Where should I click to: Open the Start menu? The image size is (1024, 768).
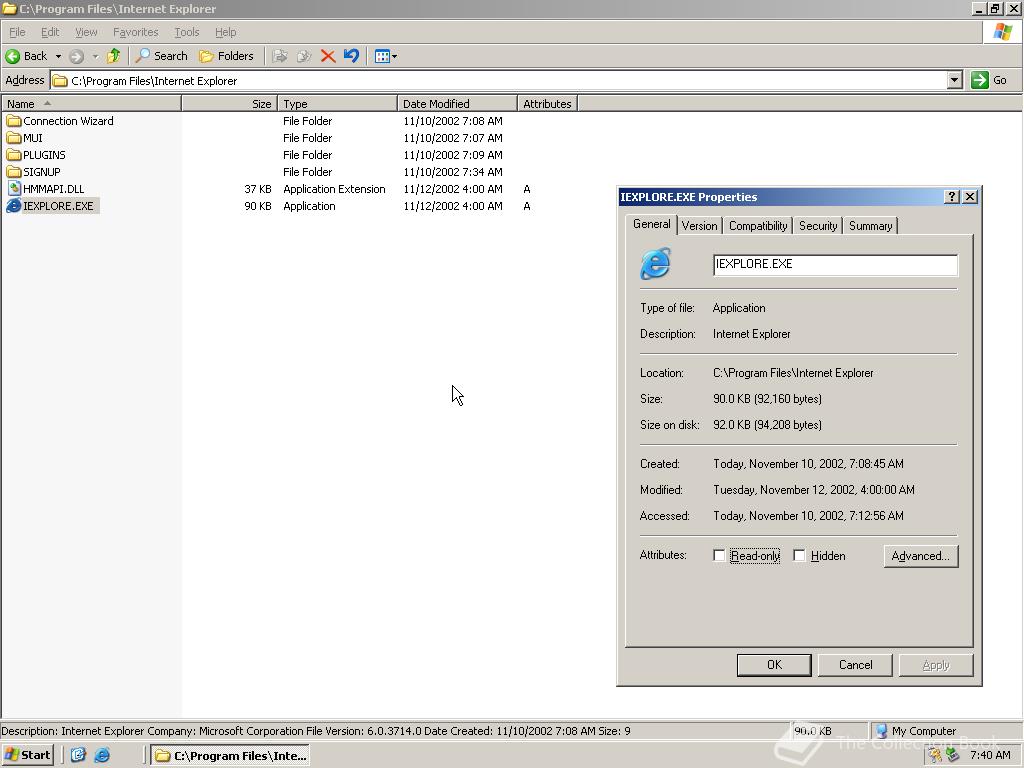click(27, 755)
